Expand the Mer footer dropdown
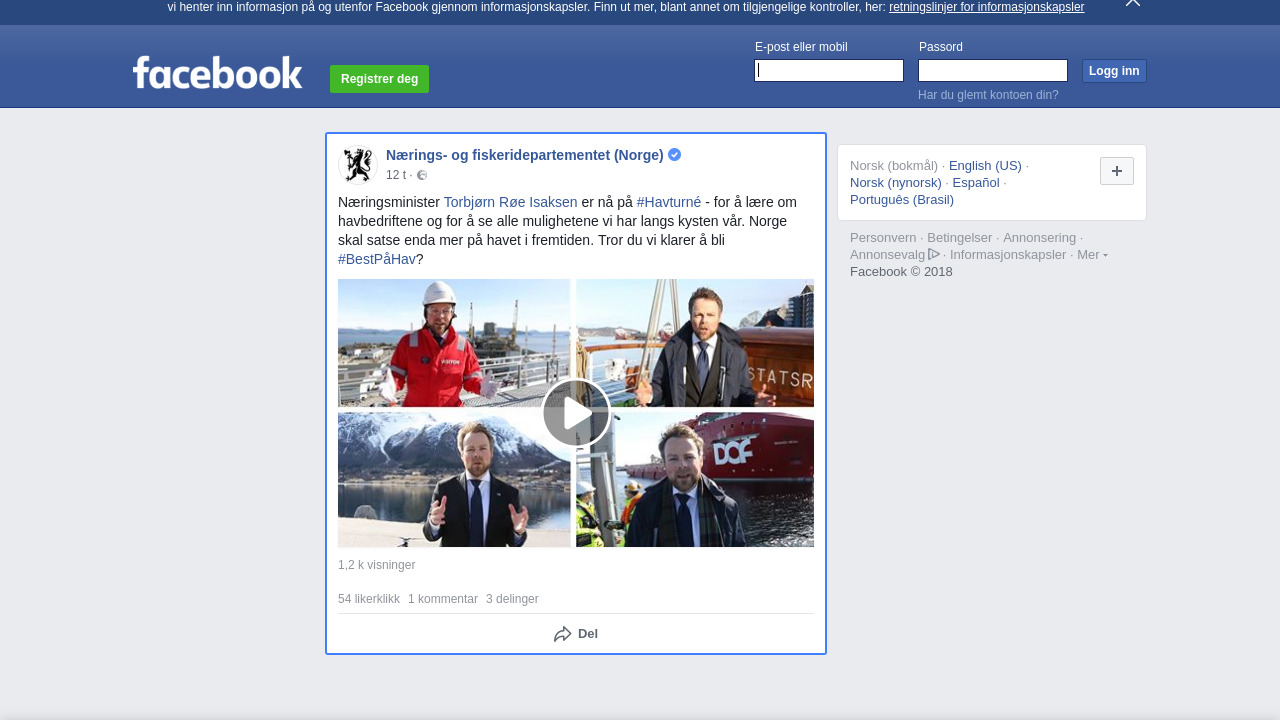 pos(1092,254)
